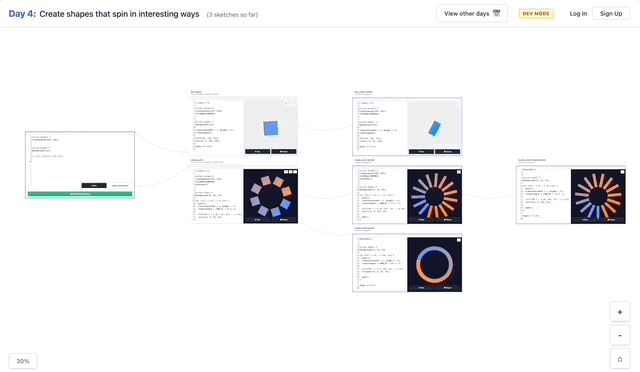Click the blue square canvas preview
This screenshot has height=372, width=640.
(x=271, y=125)
